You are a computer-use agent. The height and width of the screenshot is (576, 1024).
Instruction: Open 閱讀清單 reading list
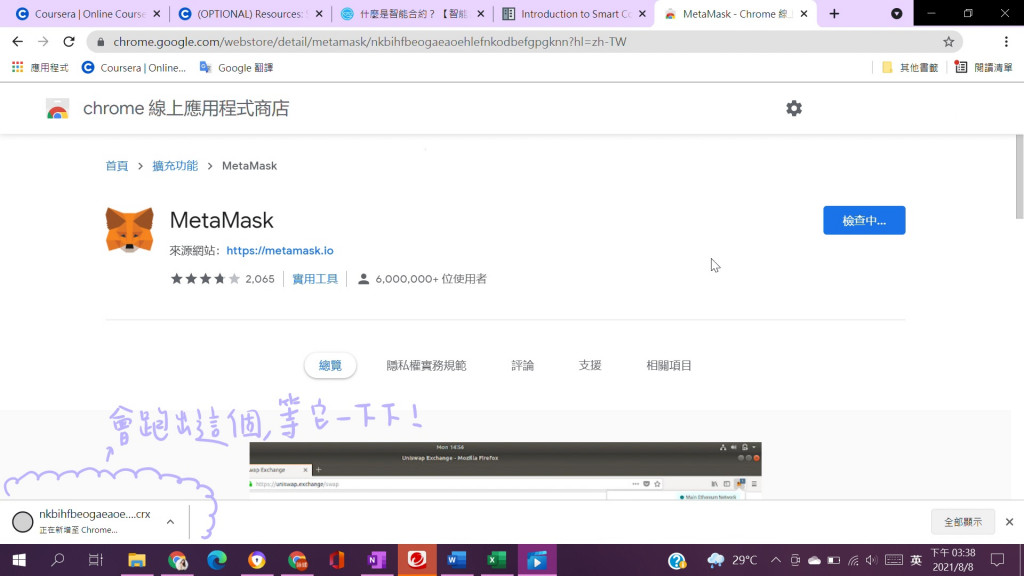click(x=984, y=67)
